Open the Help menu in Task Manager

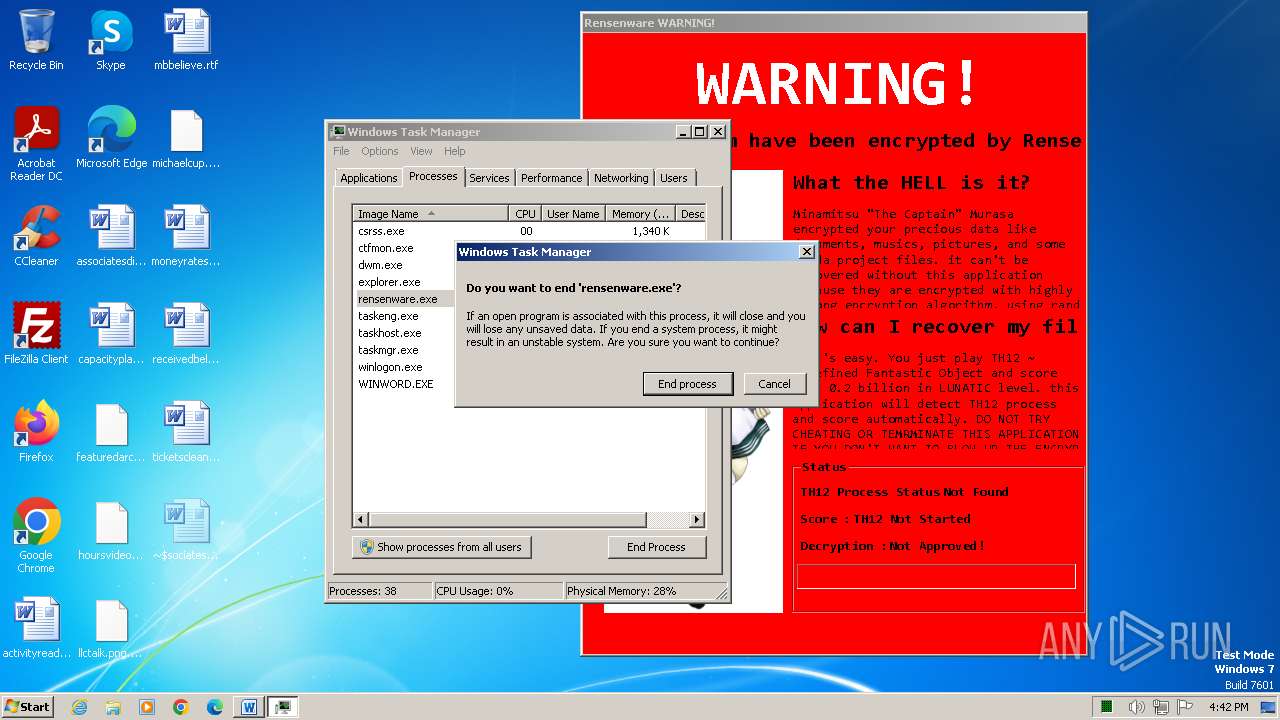click(x=455, y=151)
